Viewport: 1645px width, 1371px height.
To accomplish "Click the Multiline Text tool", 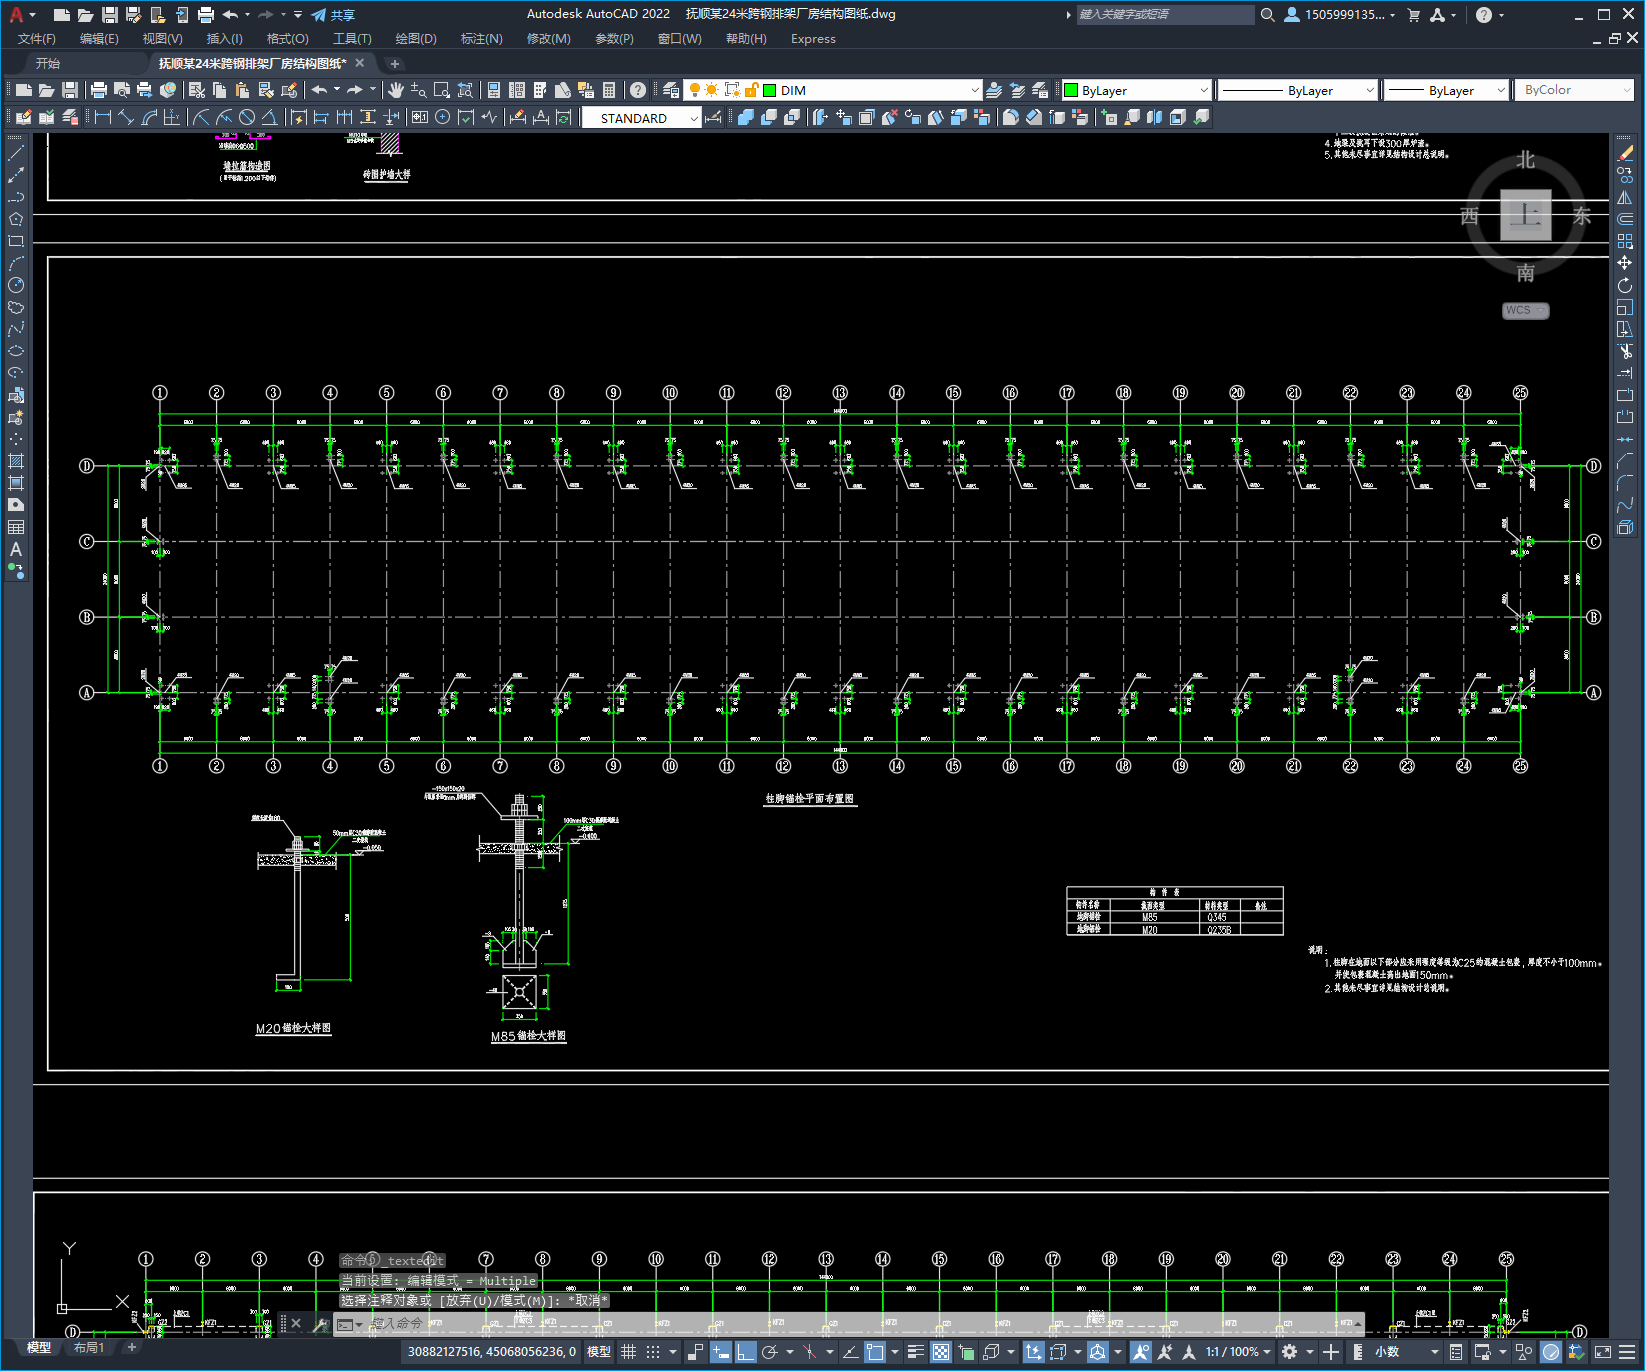I will point(16,549).
